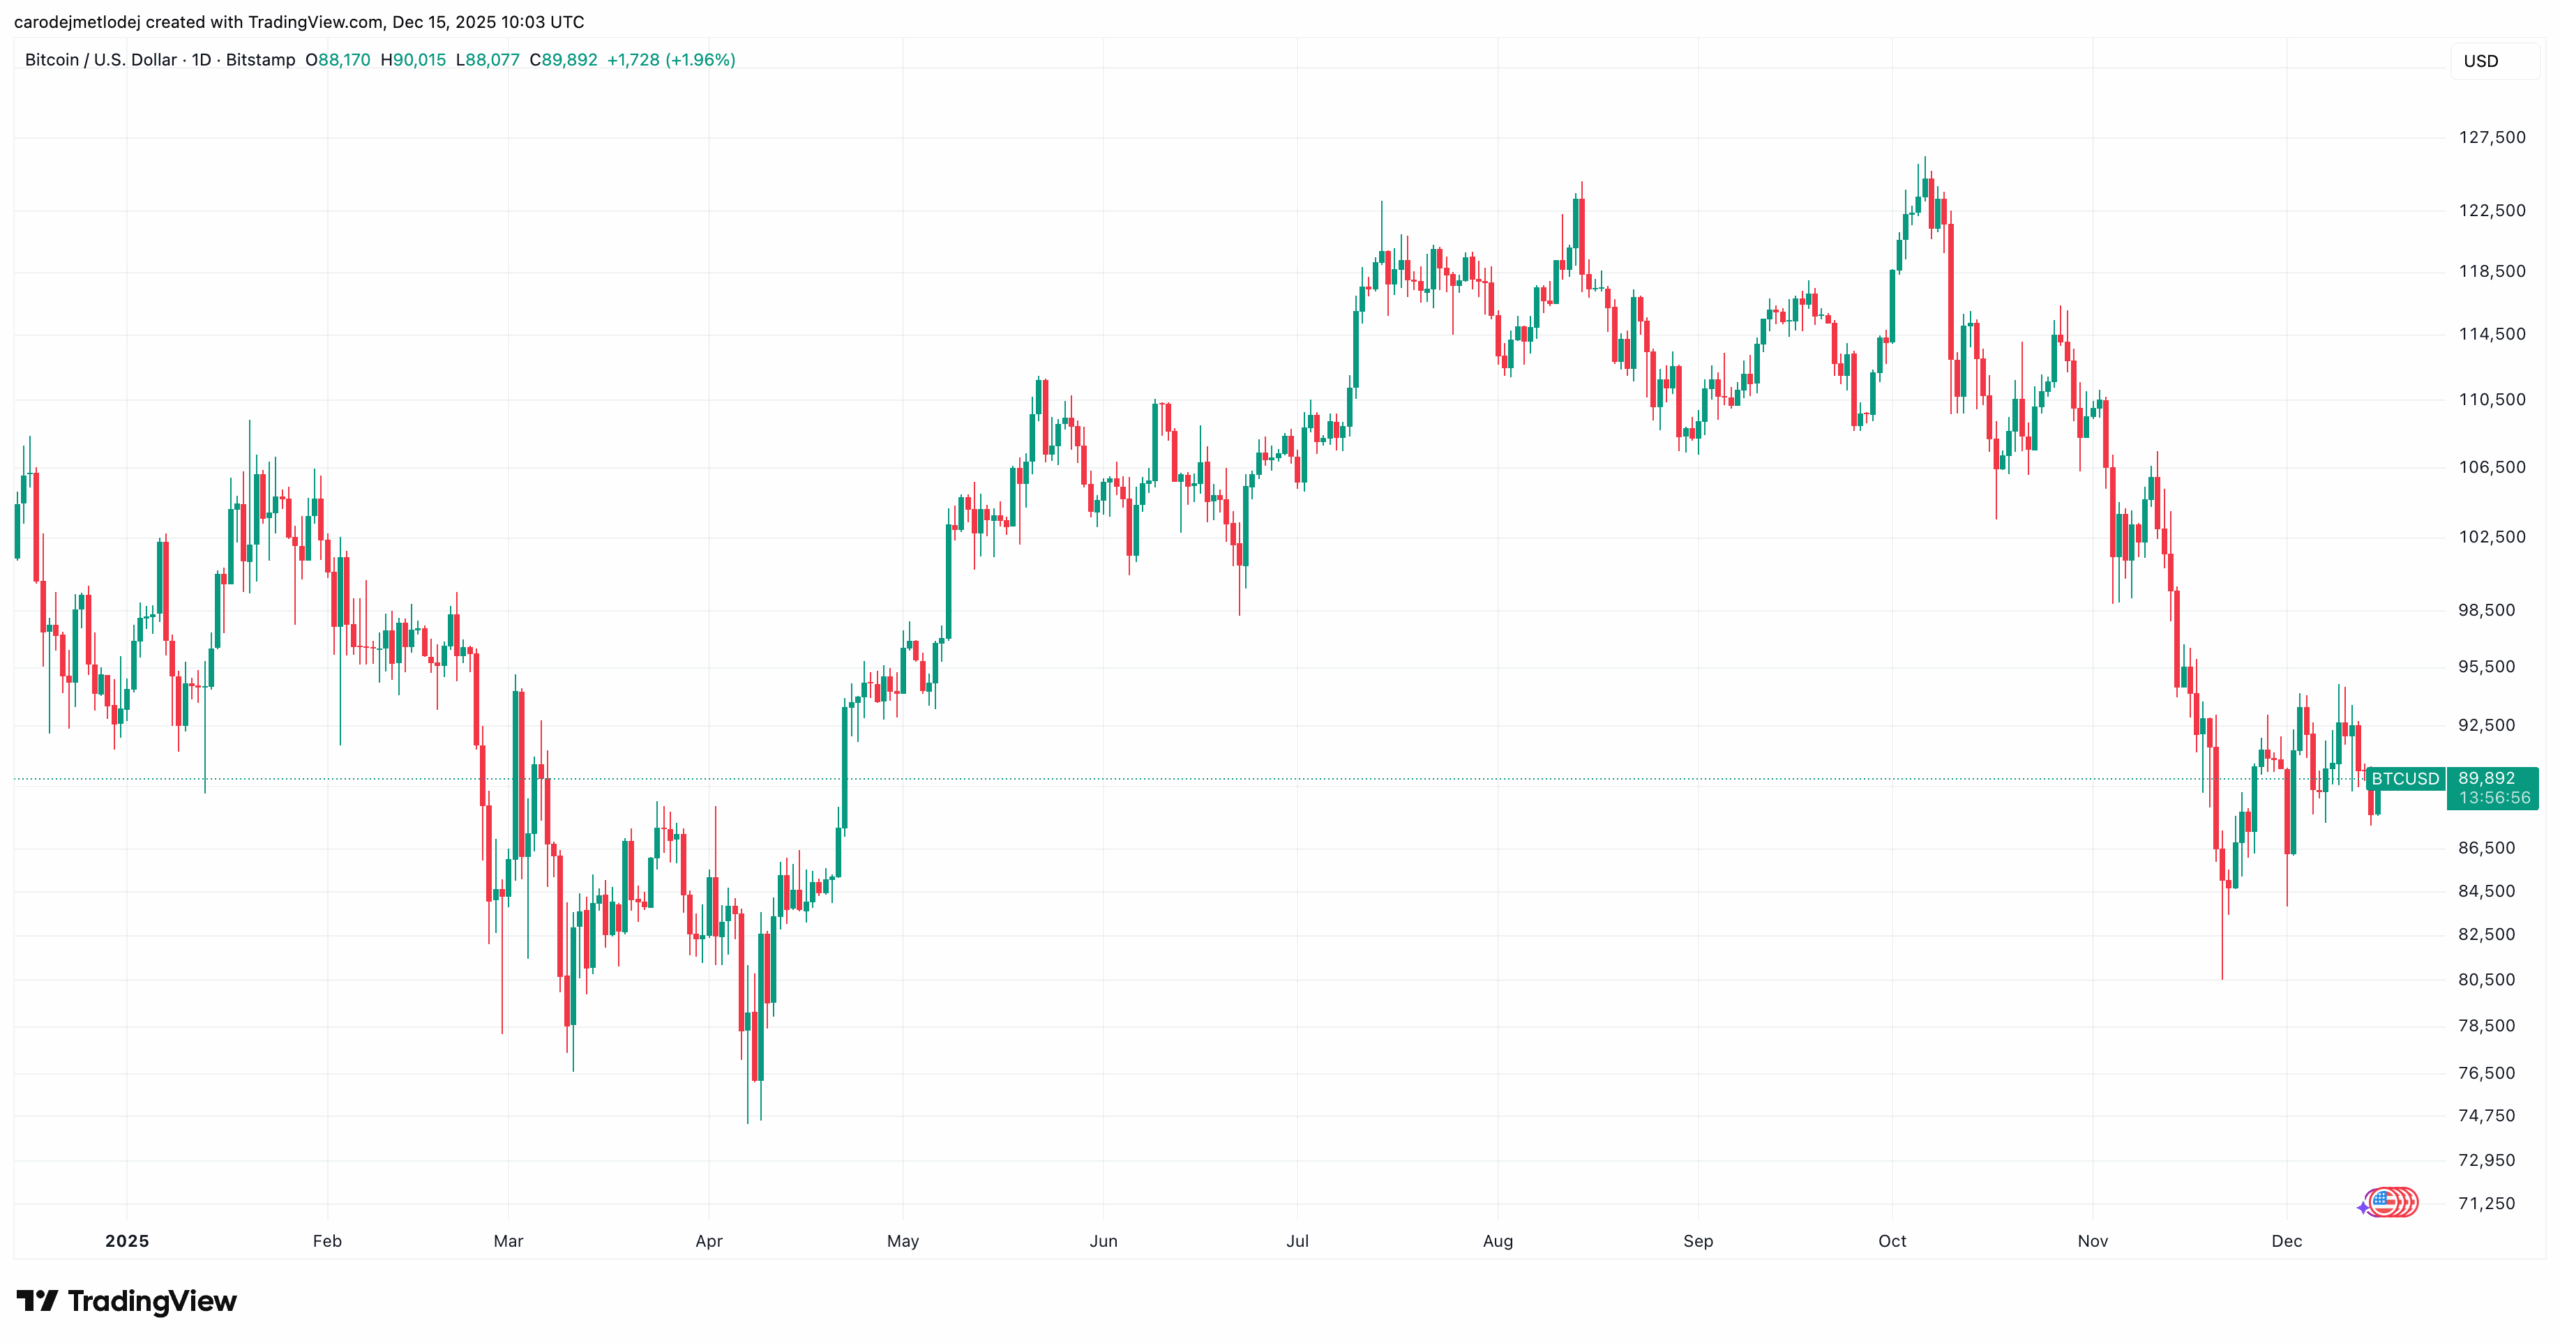This screenshot has height=1343, width=2560.
Task: Click the +1,728 (+1.96%) change value
Action: click(671, 60)
